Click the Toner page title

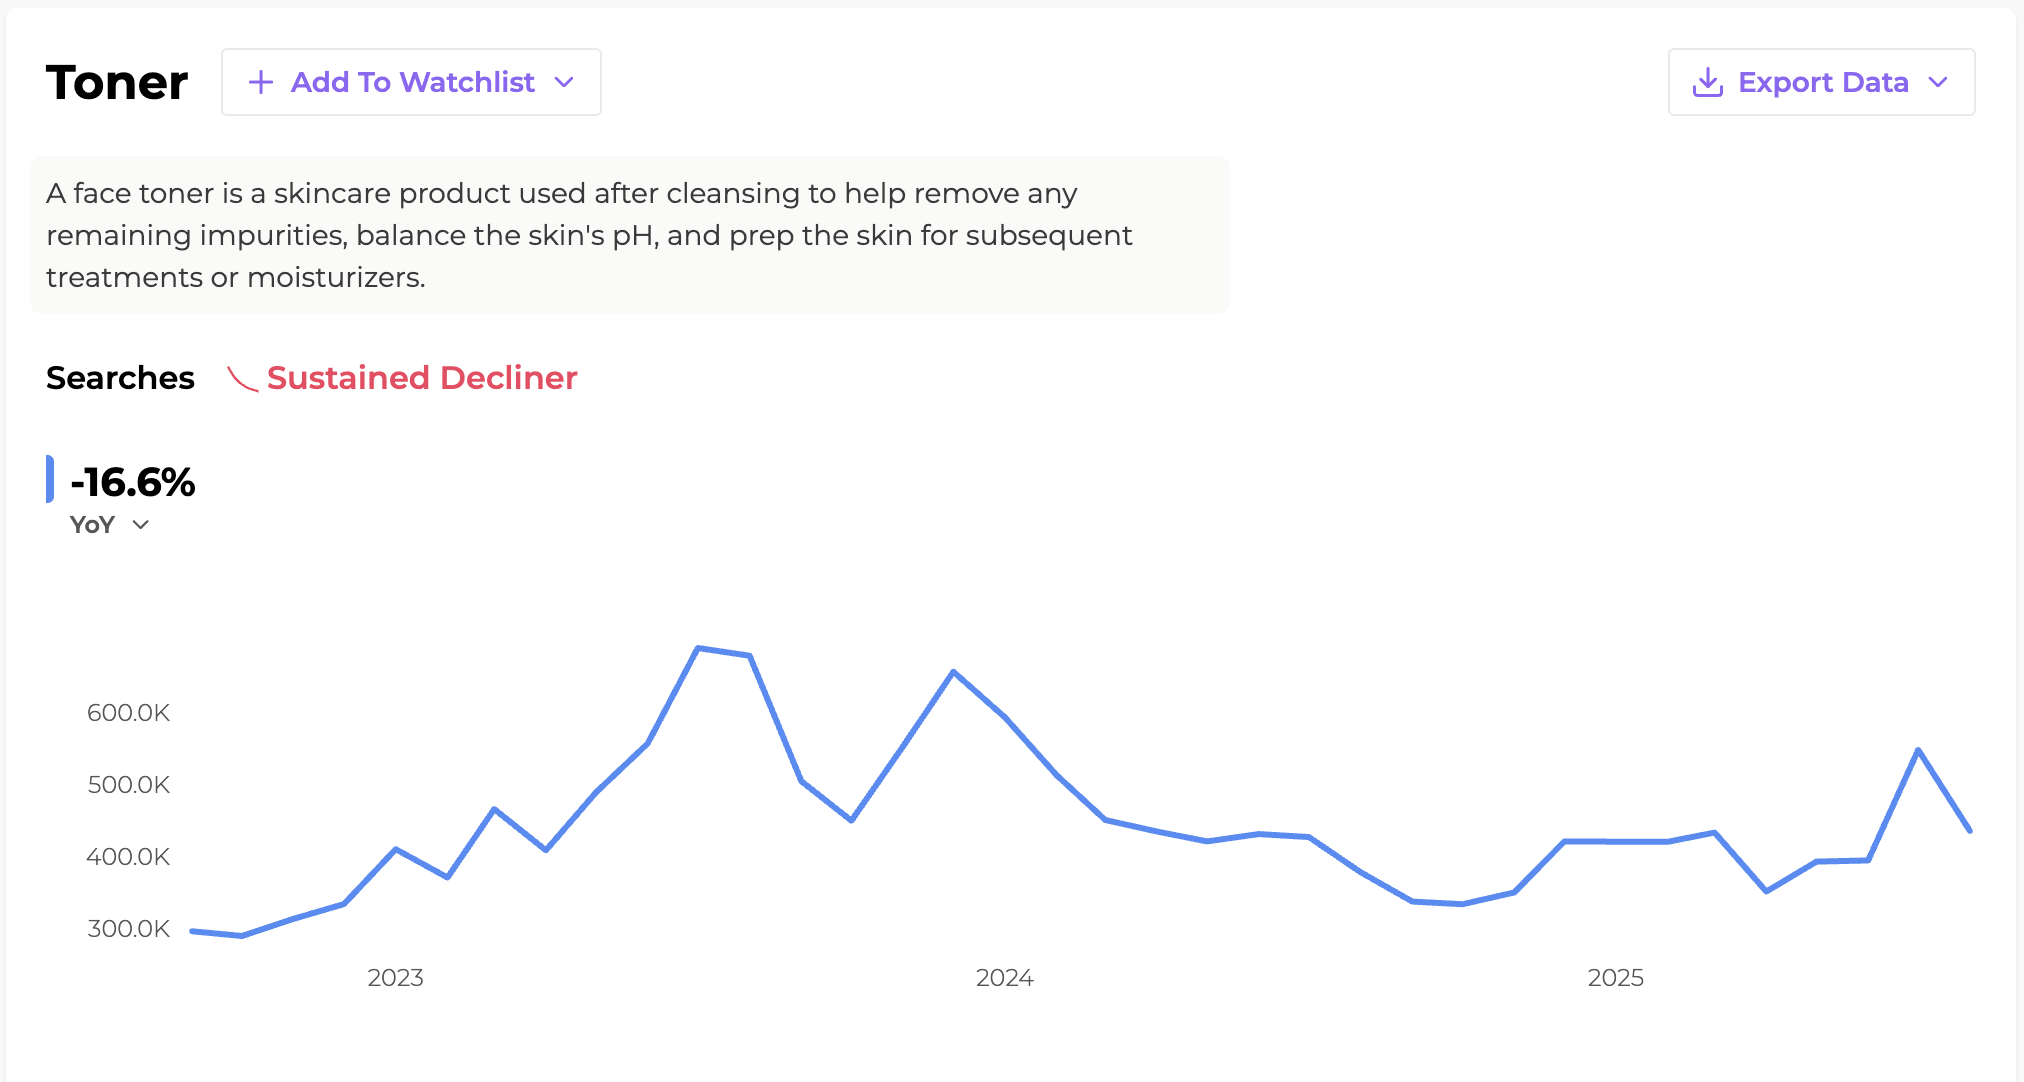click(x=117, y=82)
